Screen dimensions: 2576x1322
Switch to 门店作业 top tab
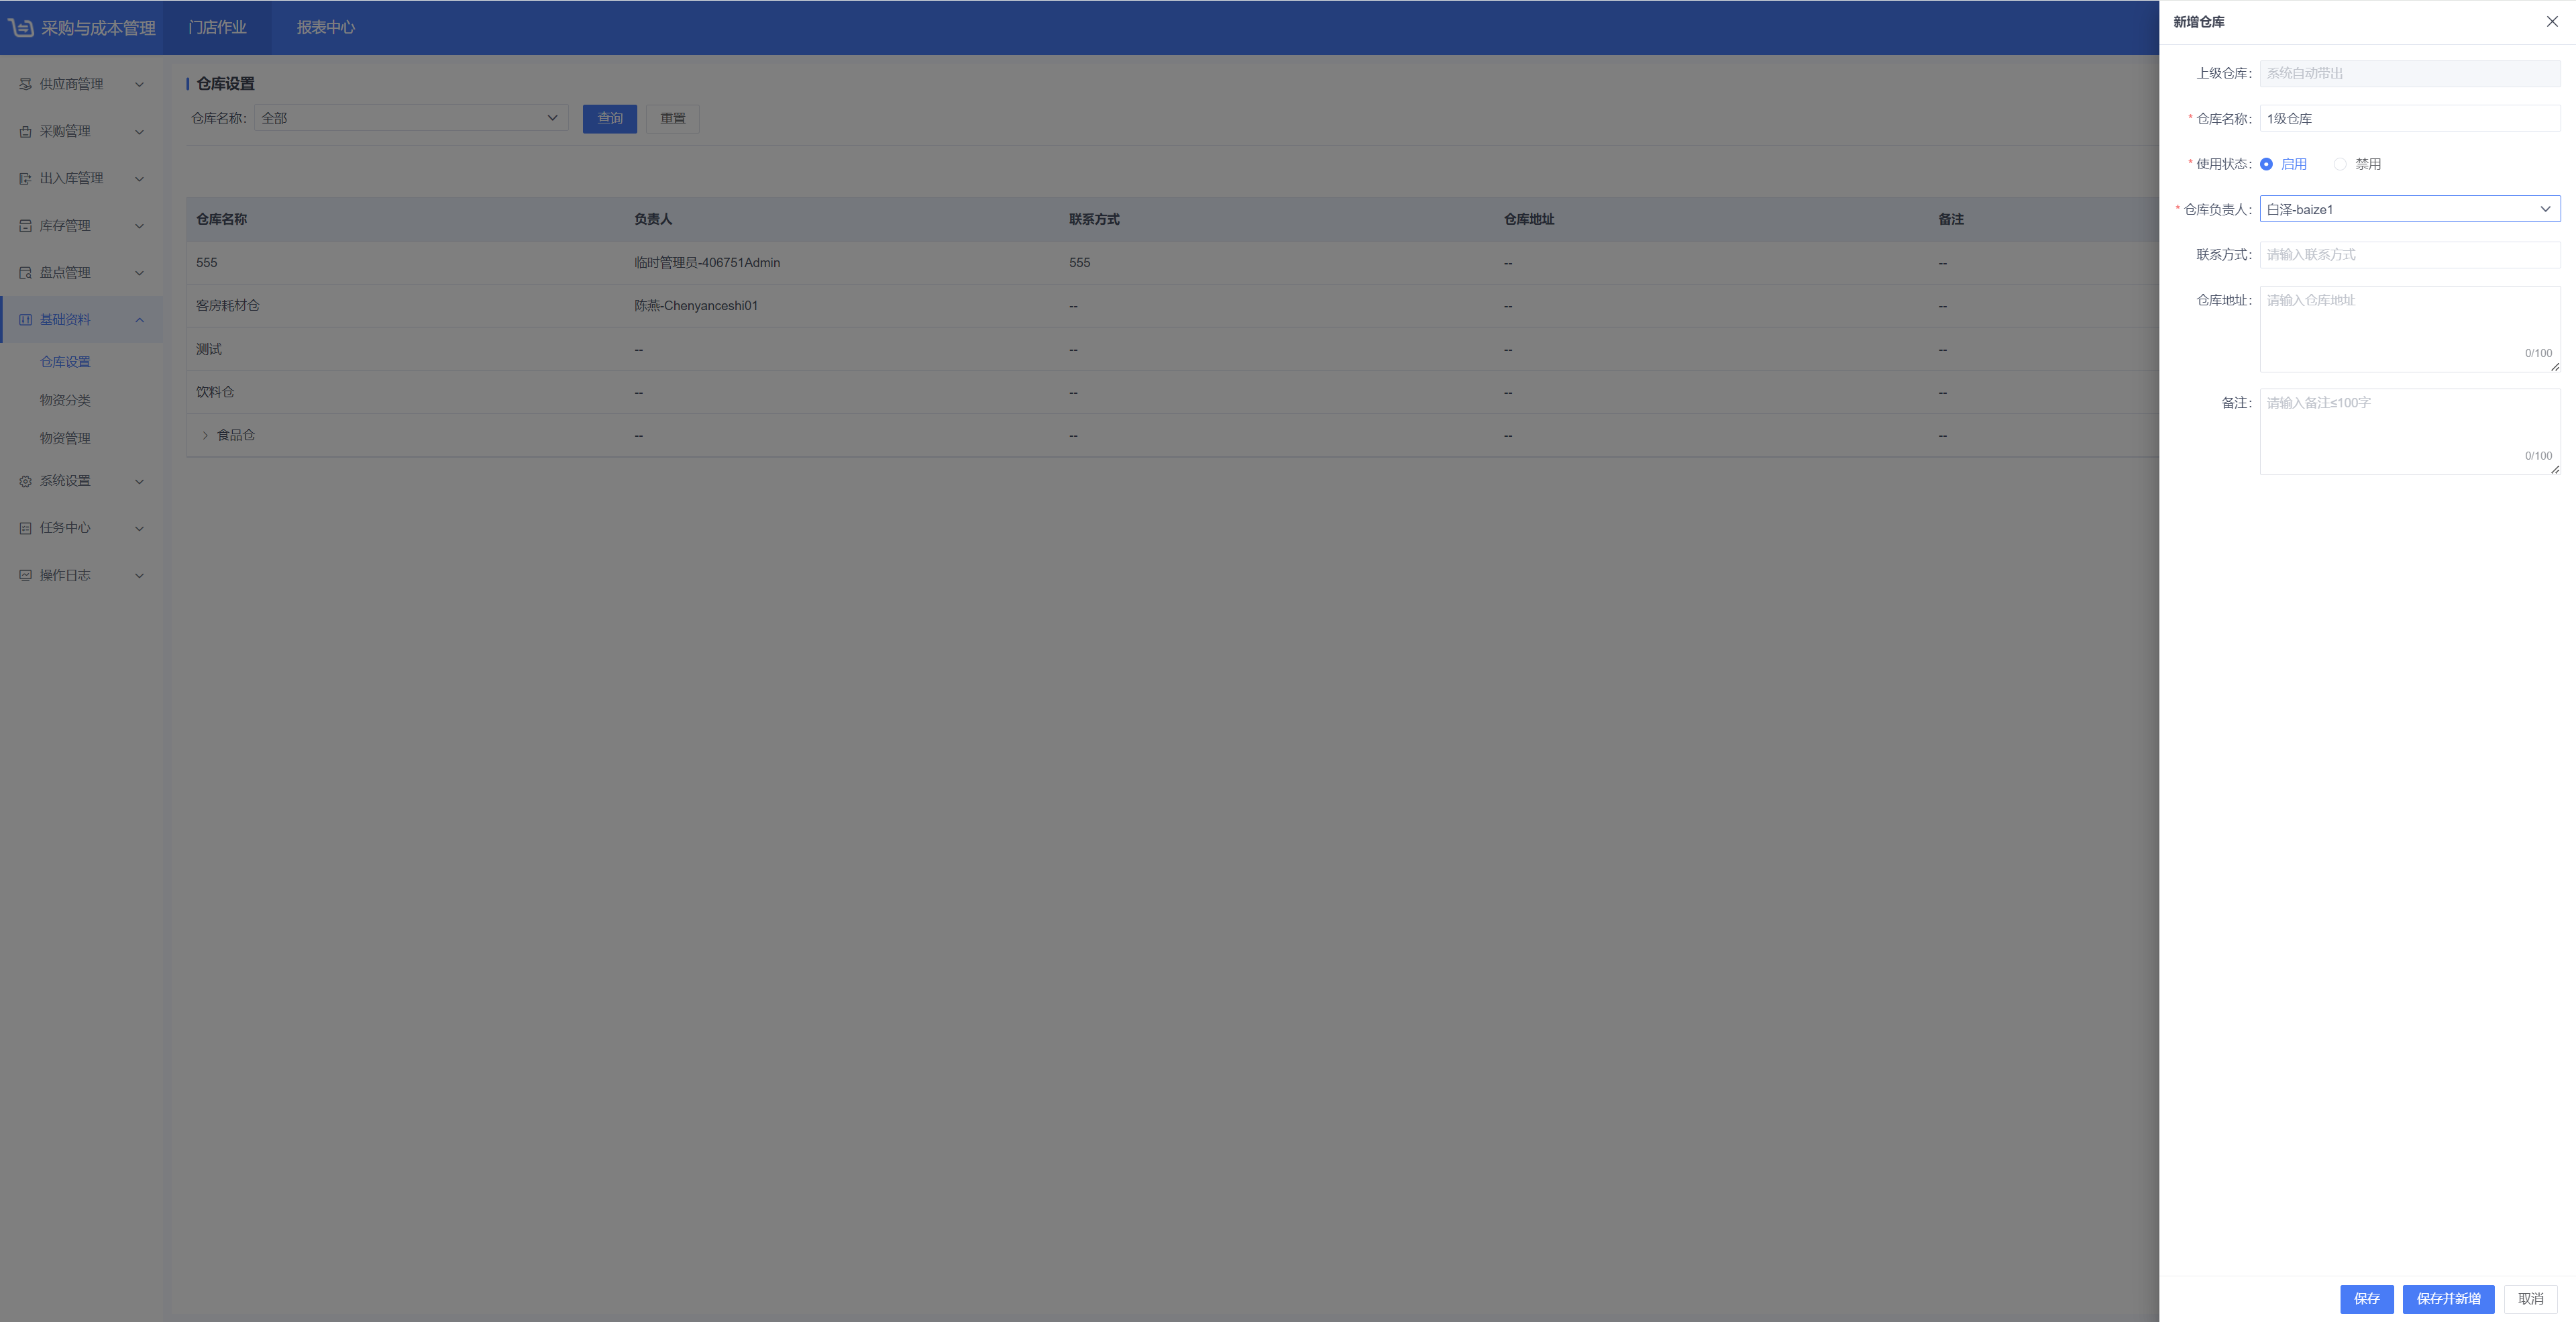(217, 27)
